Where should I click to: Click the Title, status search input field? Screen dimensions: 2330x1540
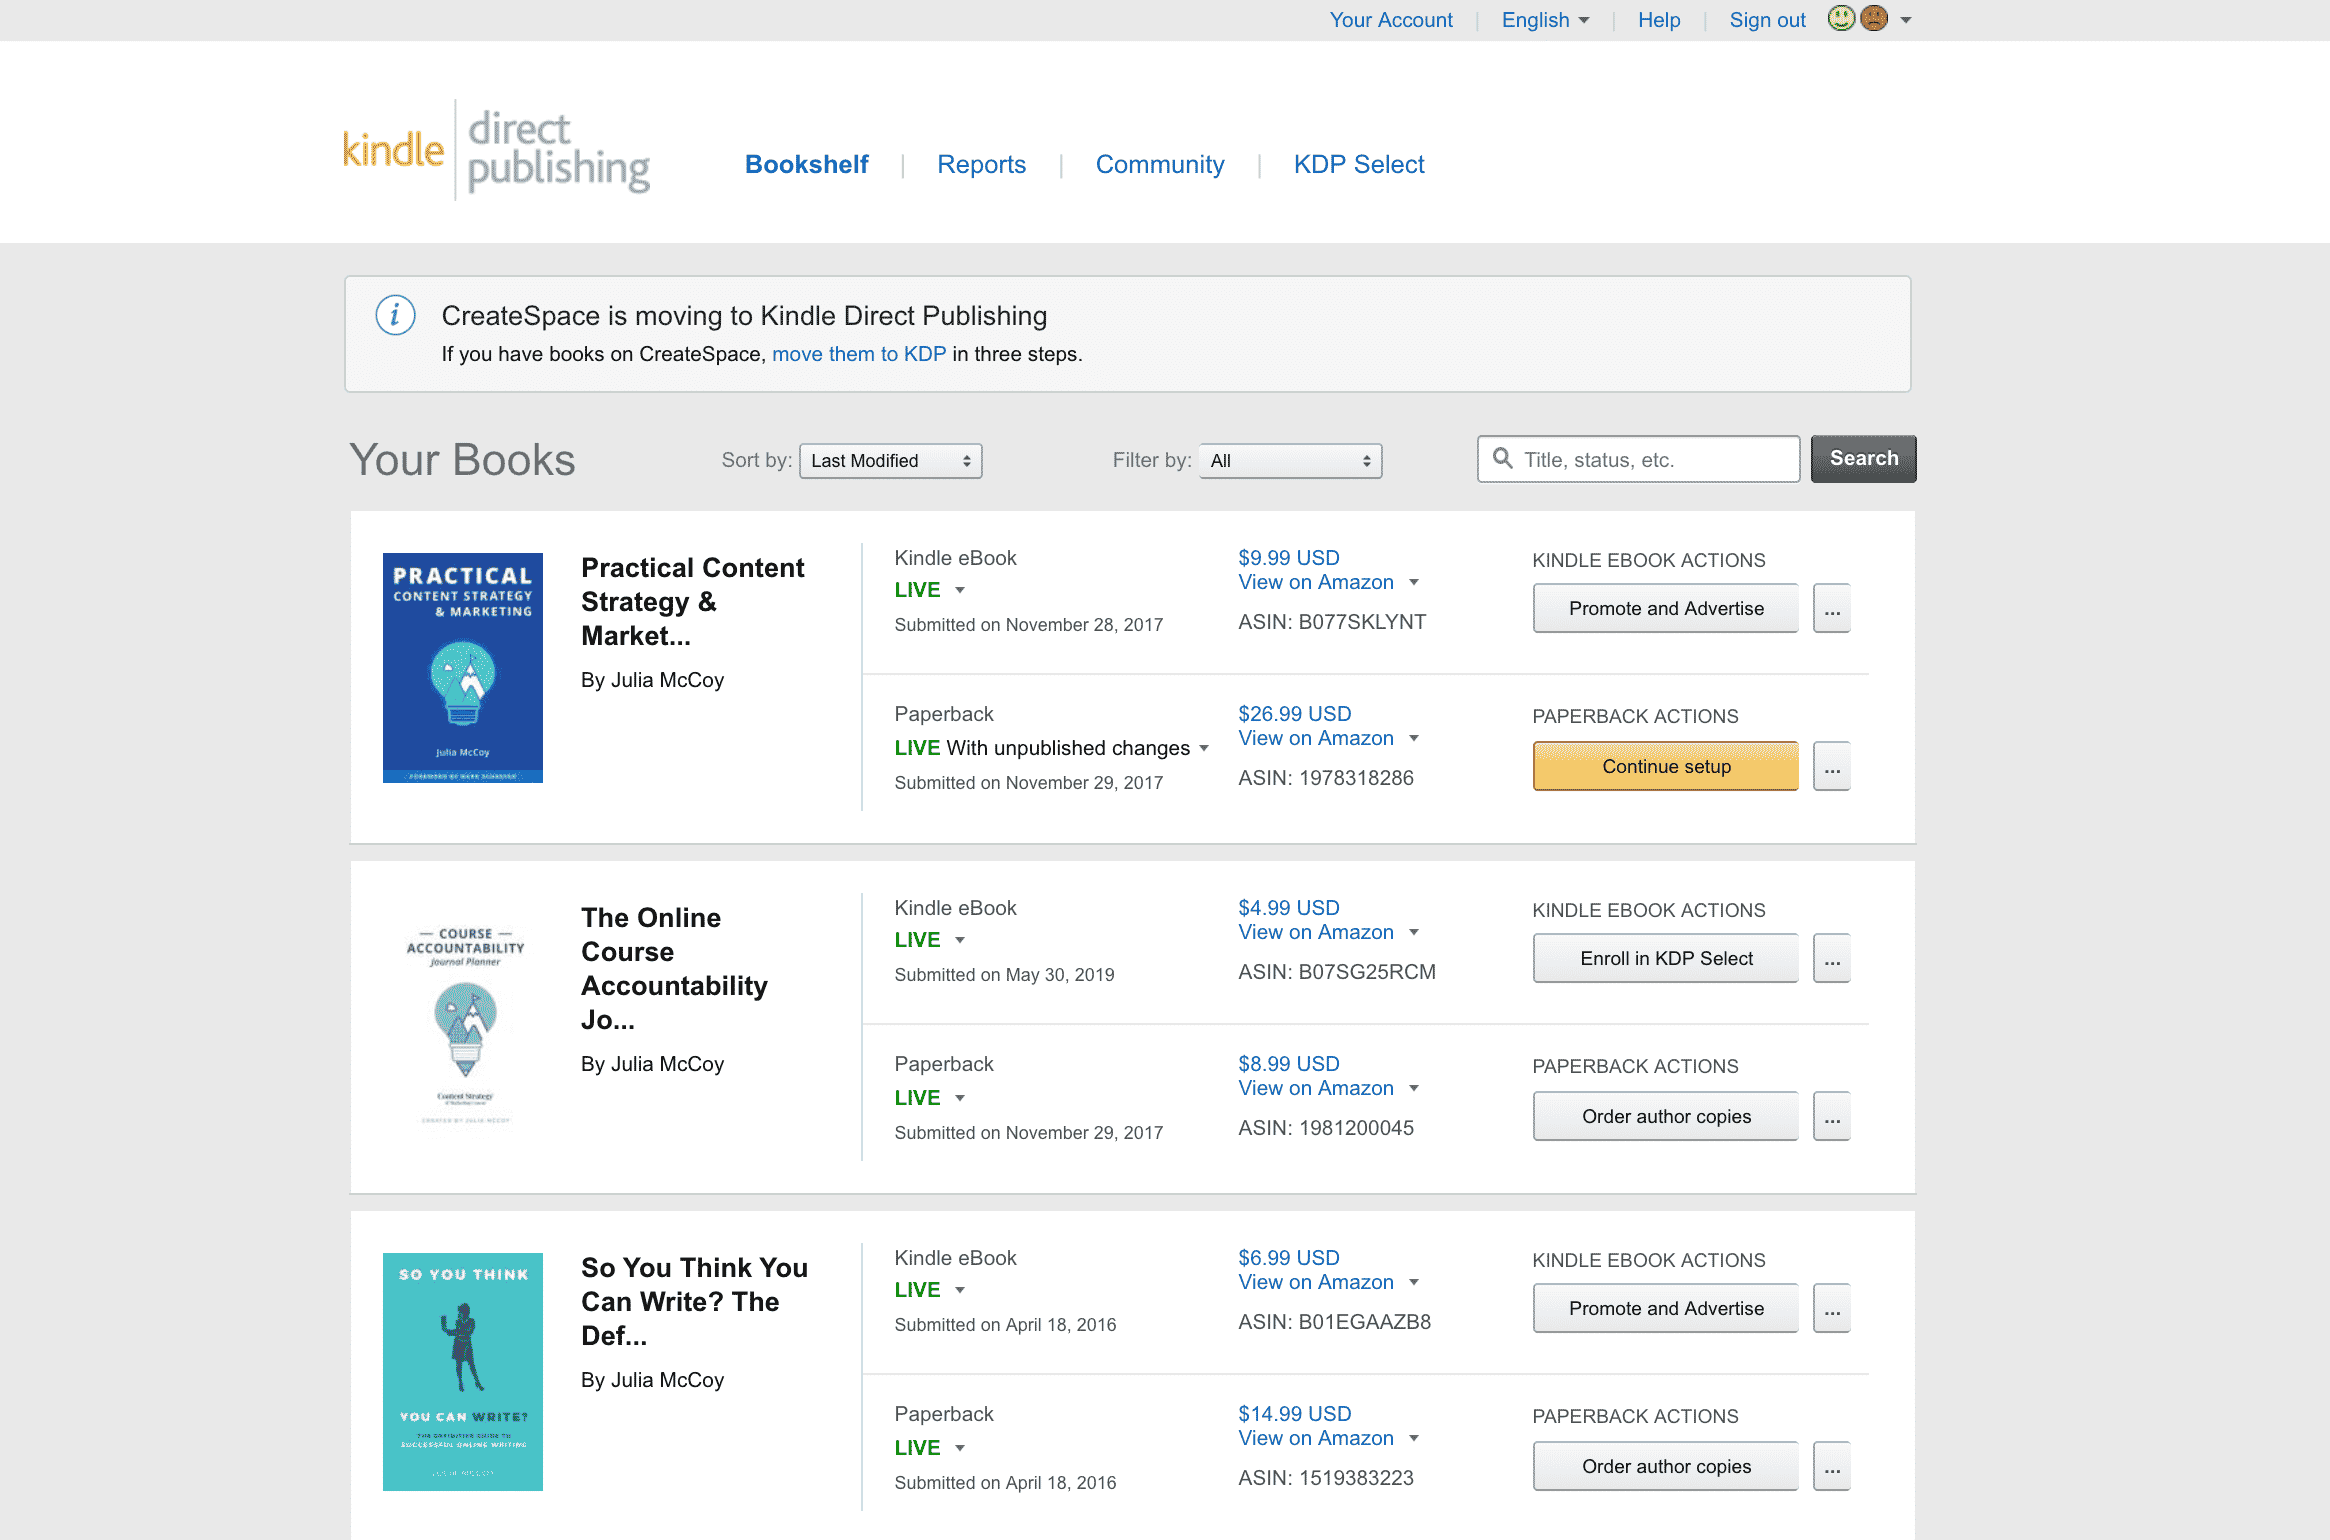[x=1639, y=459]
